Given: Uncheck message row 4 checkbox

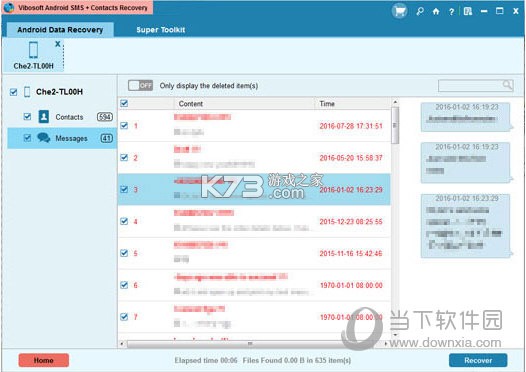Looking at the screenshot, I should point(124,221).
